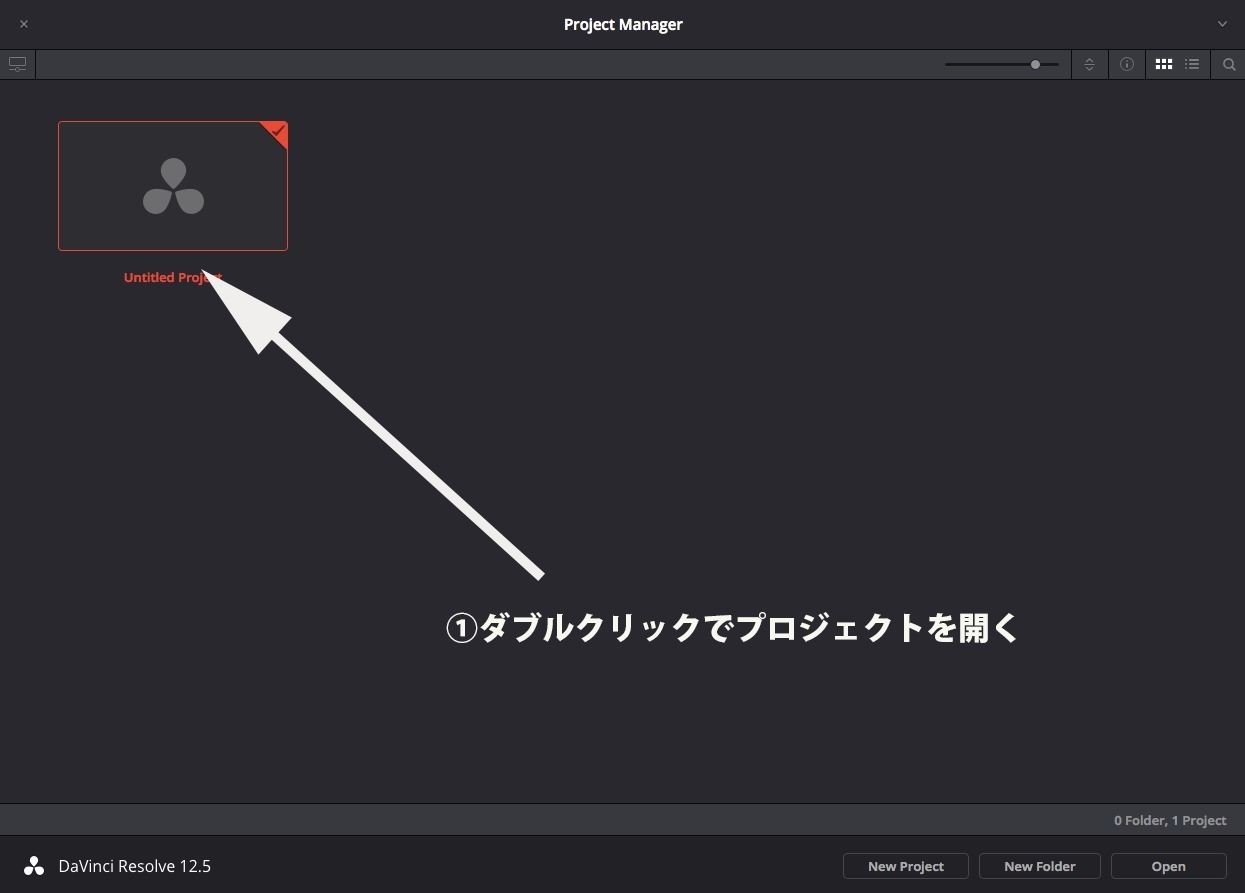1245x893 pixels.
Task: Click the Untitled Project name label
Action: click(173, 277)
